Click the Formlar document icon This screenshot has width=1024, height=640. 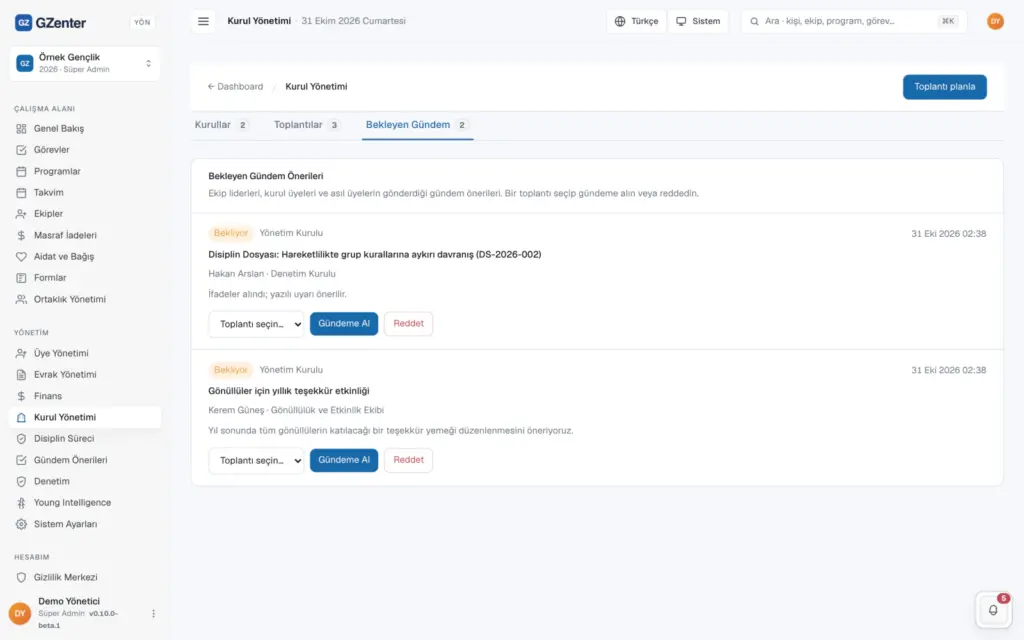pos(21,278)
